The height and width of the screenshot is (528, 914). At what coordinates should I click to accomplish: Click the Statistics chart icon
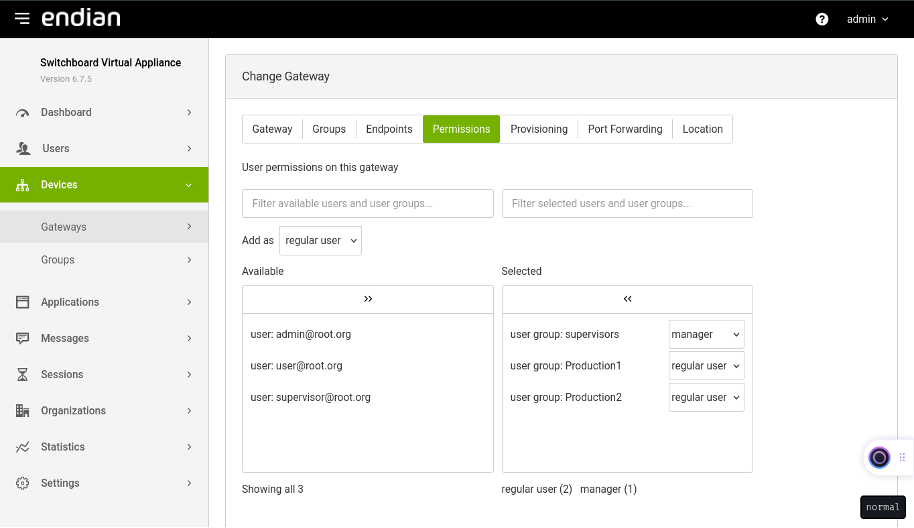pyautogui.click(x=23, y=447)
